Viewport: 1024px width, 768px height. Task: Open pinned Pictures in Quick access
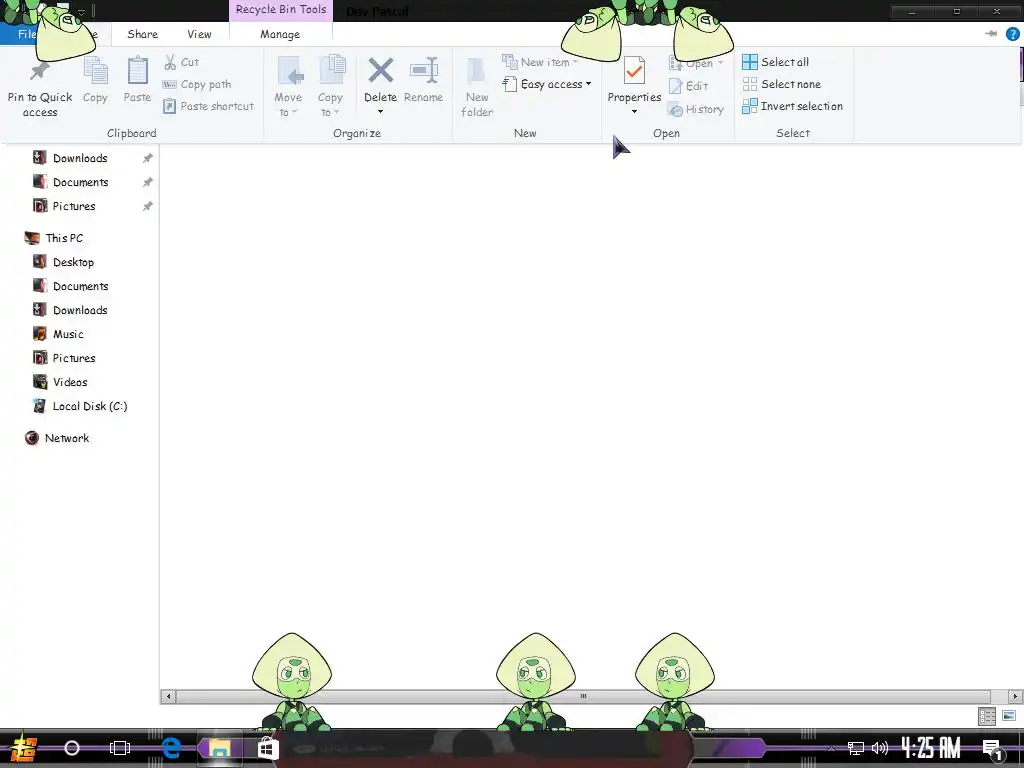pyautogui.click(x=74, y=206)
